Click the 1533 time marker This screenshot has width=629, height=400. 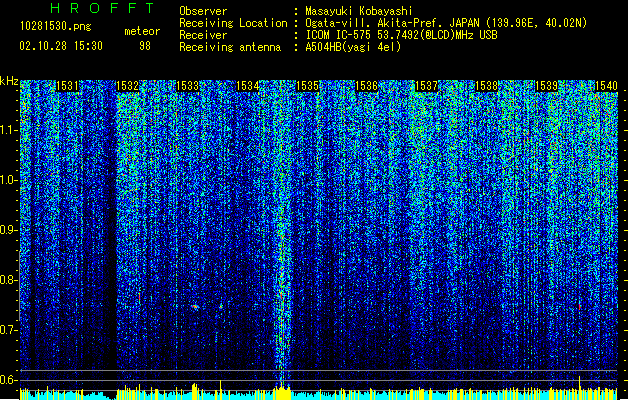coord(187,86)
